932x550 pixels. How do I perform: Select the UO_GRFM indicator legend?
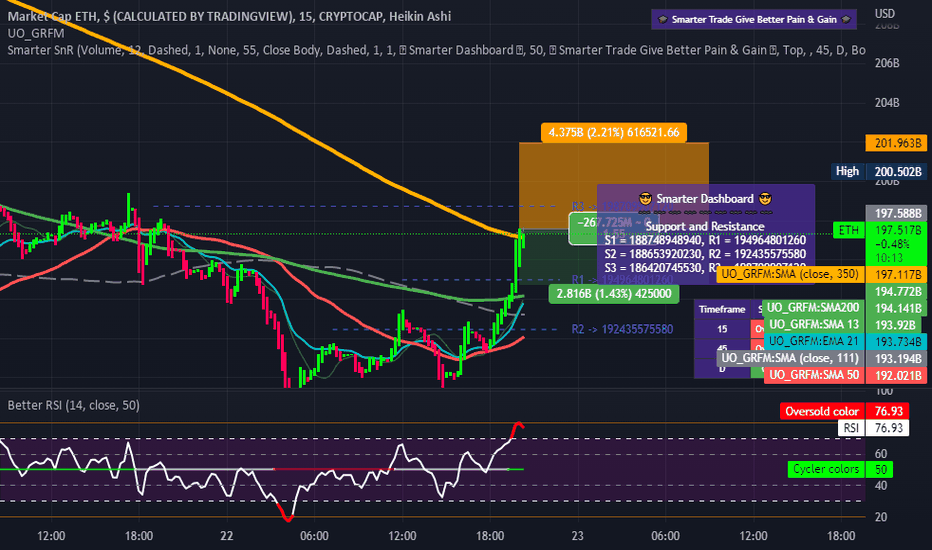(x=36, y=33)
